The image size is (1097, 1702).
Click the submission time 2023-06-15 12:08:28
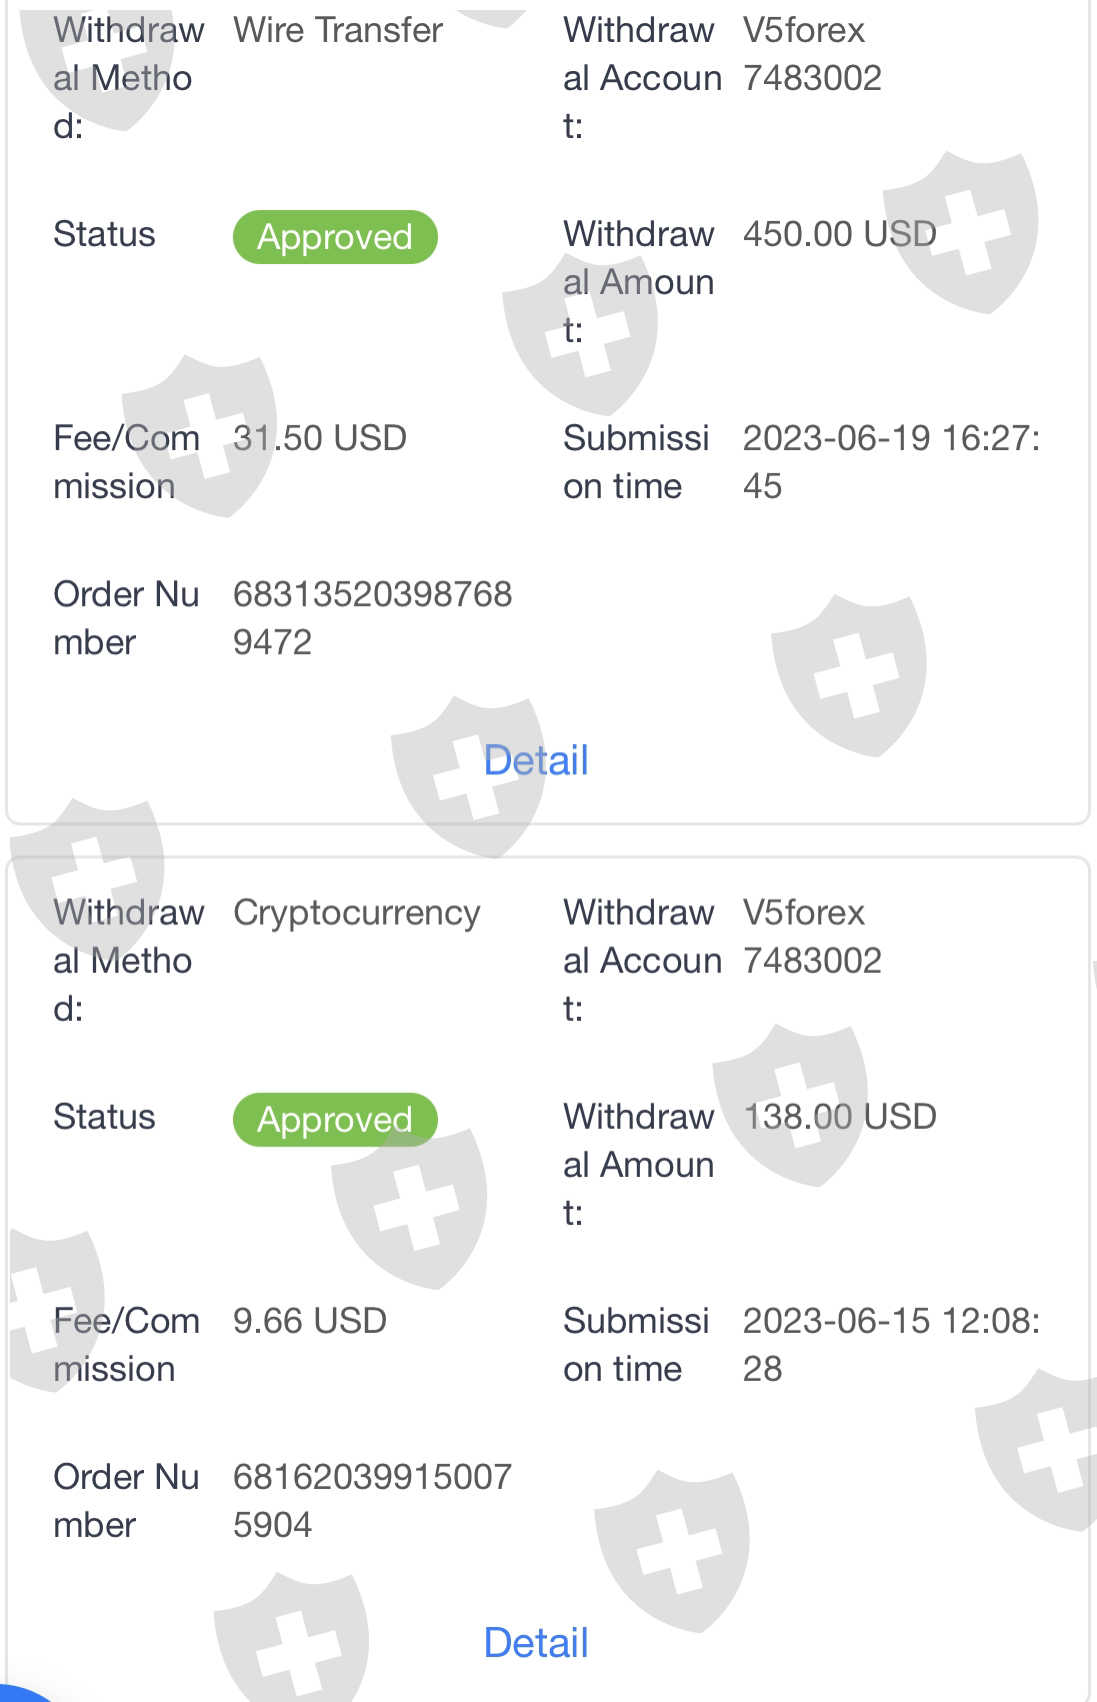(x=890, y=1344)
